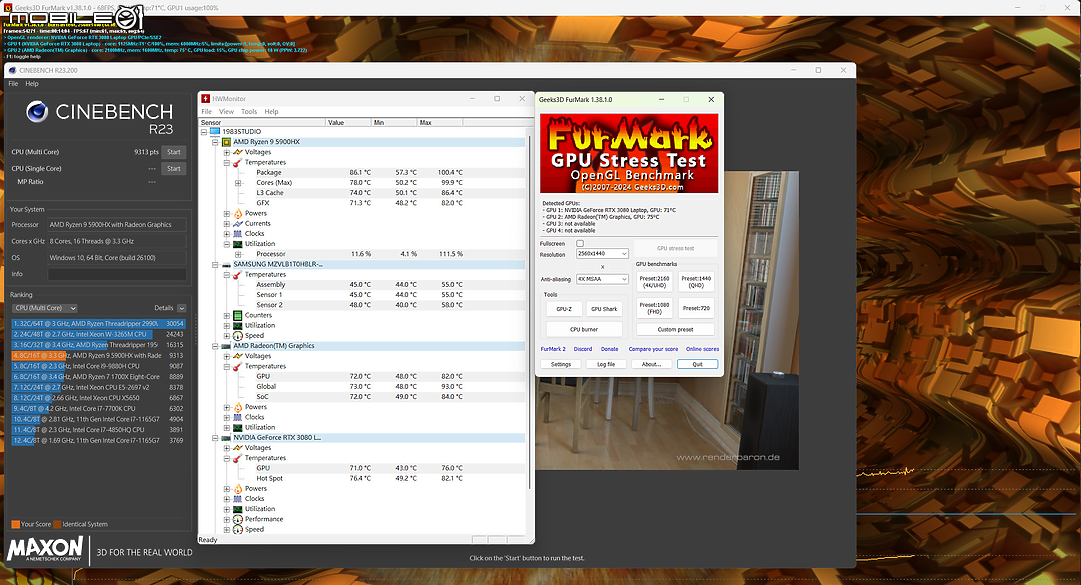Click the drive icon beside SAMSUNG MZVLB1T0HBLR
Image resolution: width=1081 pixels, height=585 pixels.
[x=226, y=265]
